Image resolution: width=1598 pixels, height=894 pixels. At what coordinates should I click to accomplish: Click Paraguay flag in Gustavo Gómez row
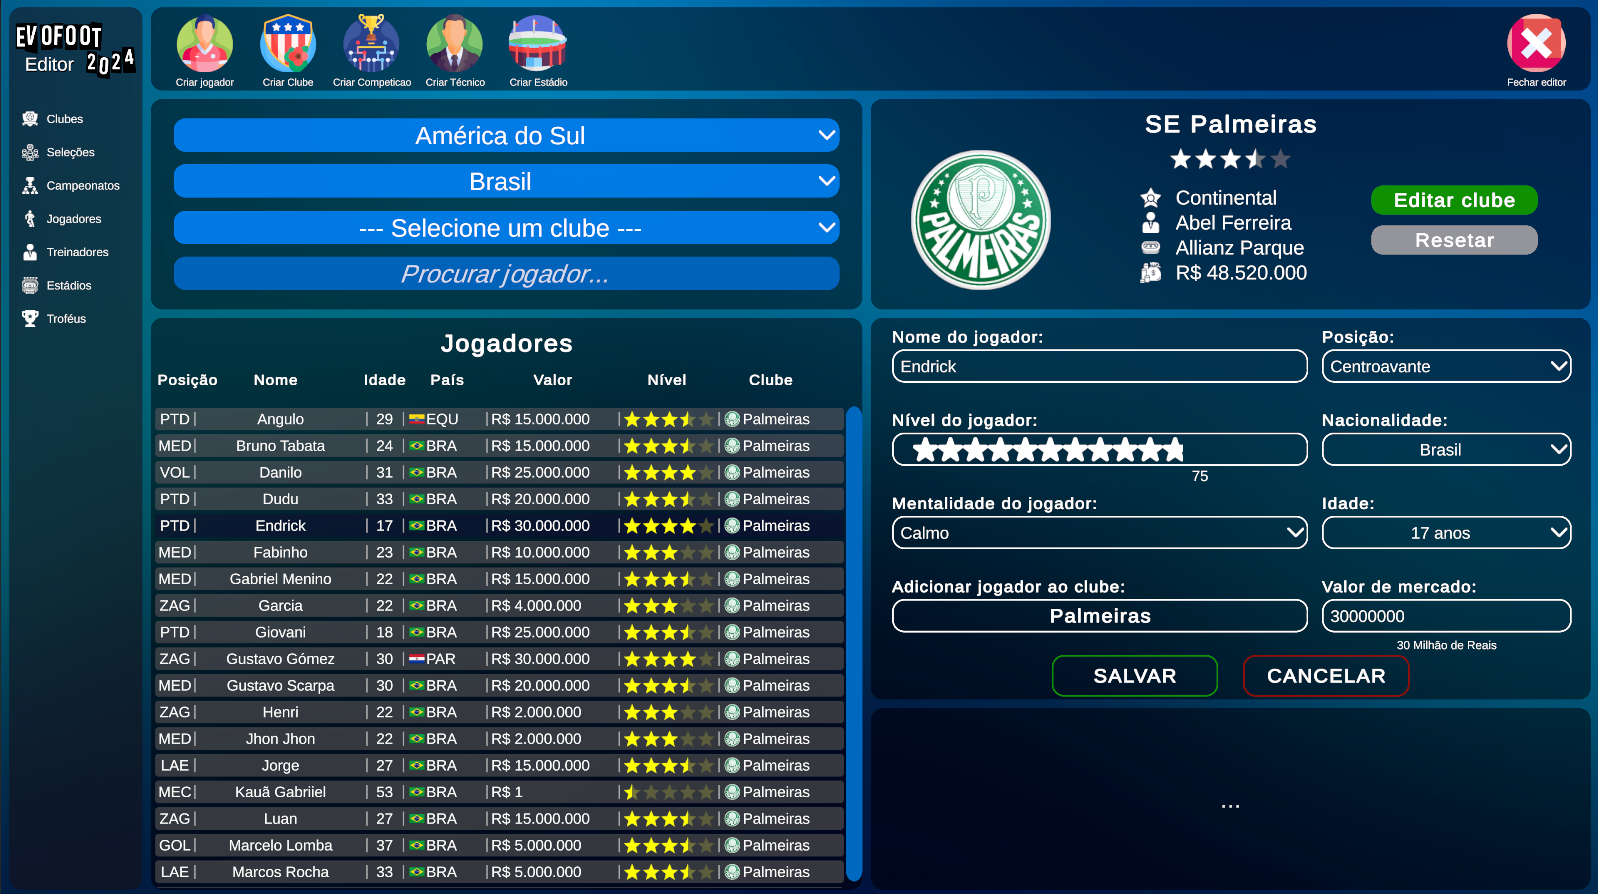pos(417,659)
